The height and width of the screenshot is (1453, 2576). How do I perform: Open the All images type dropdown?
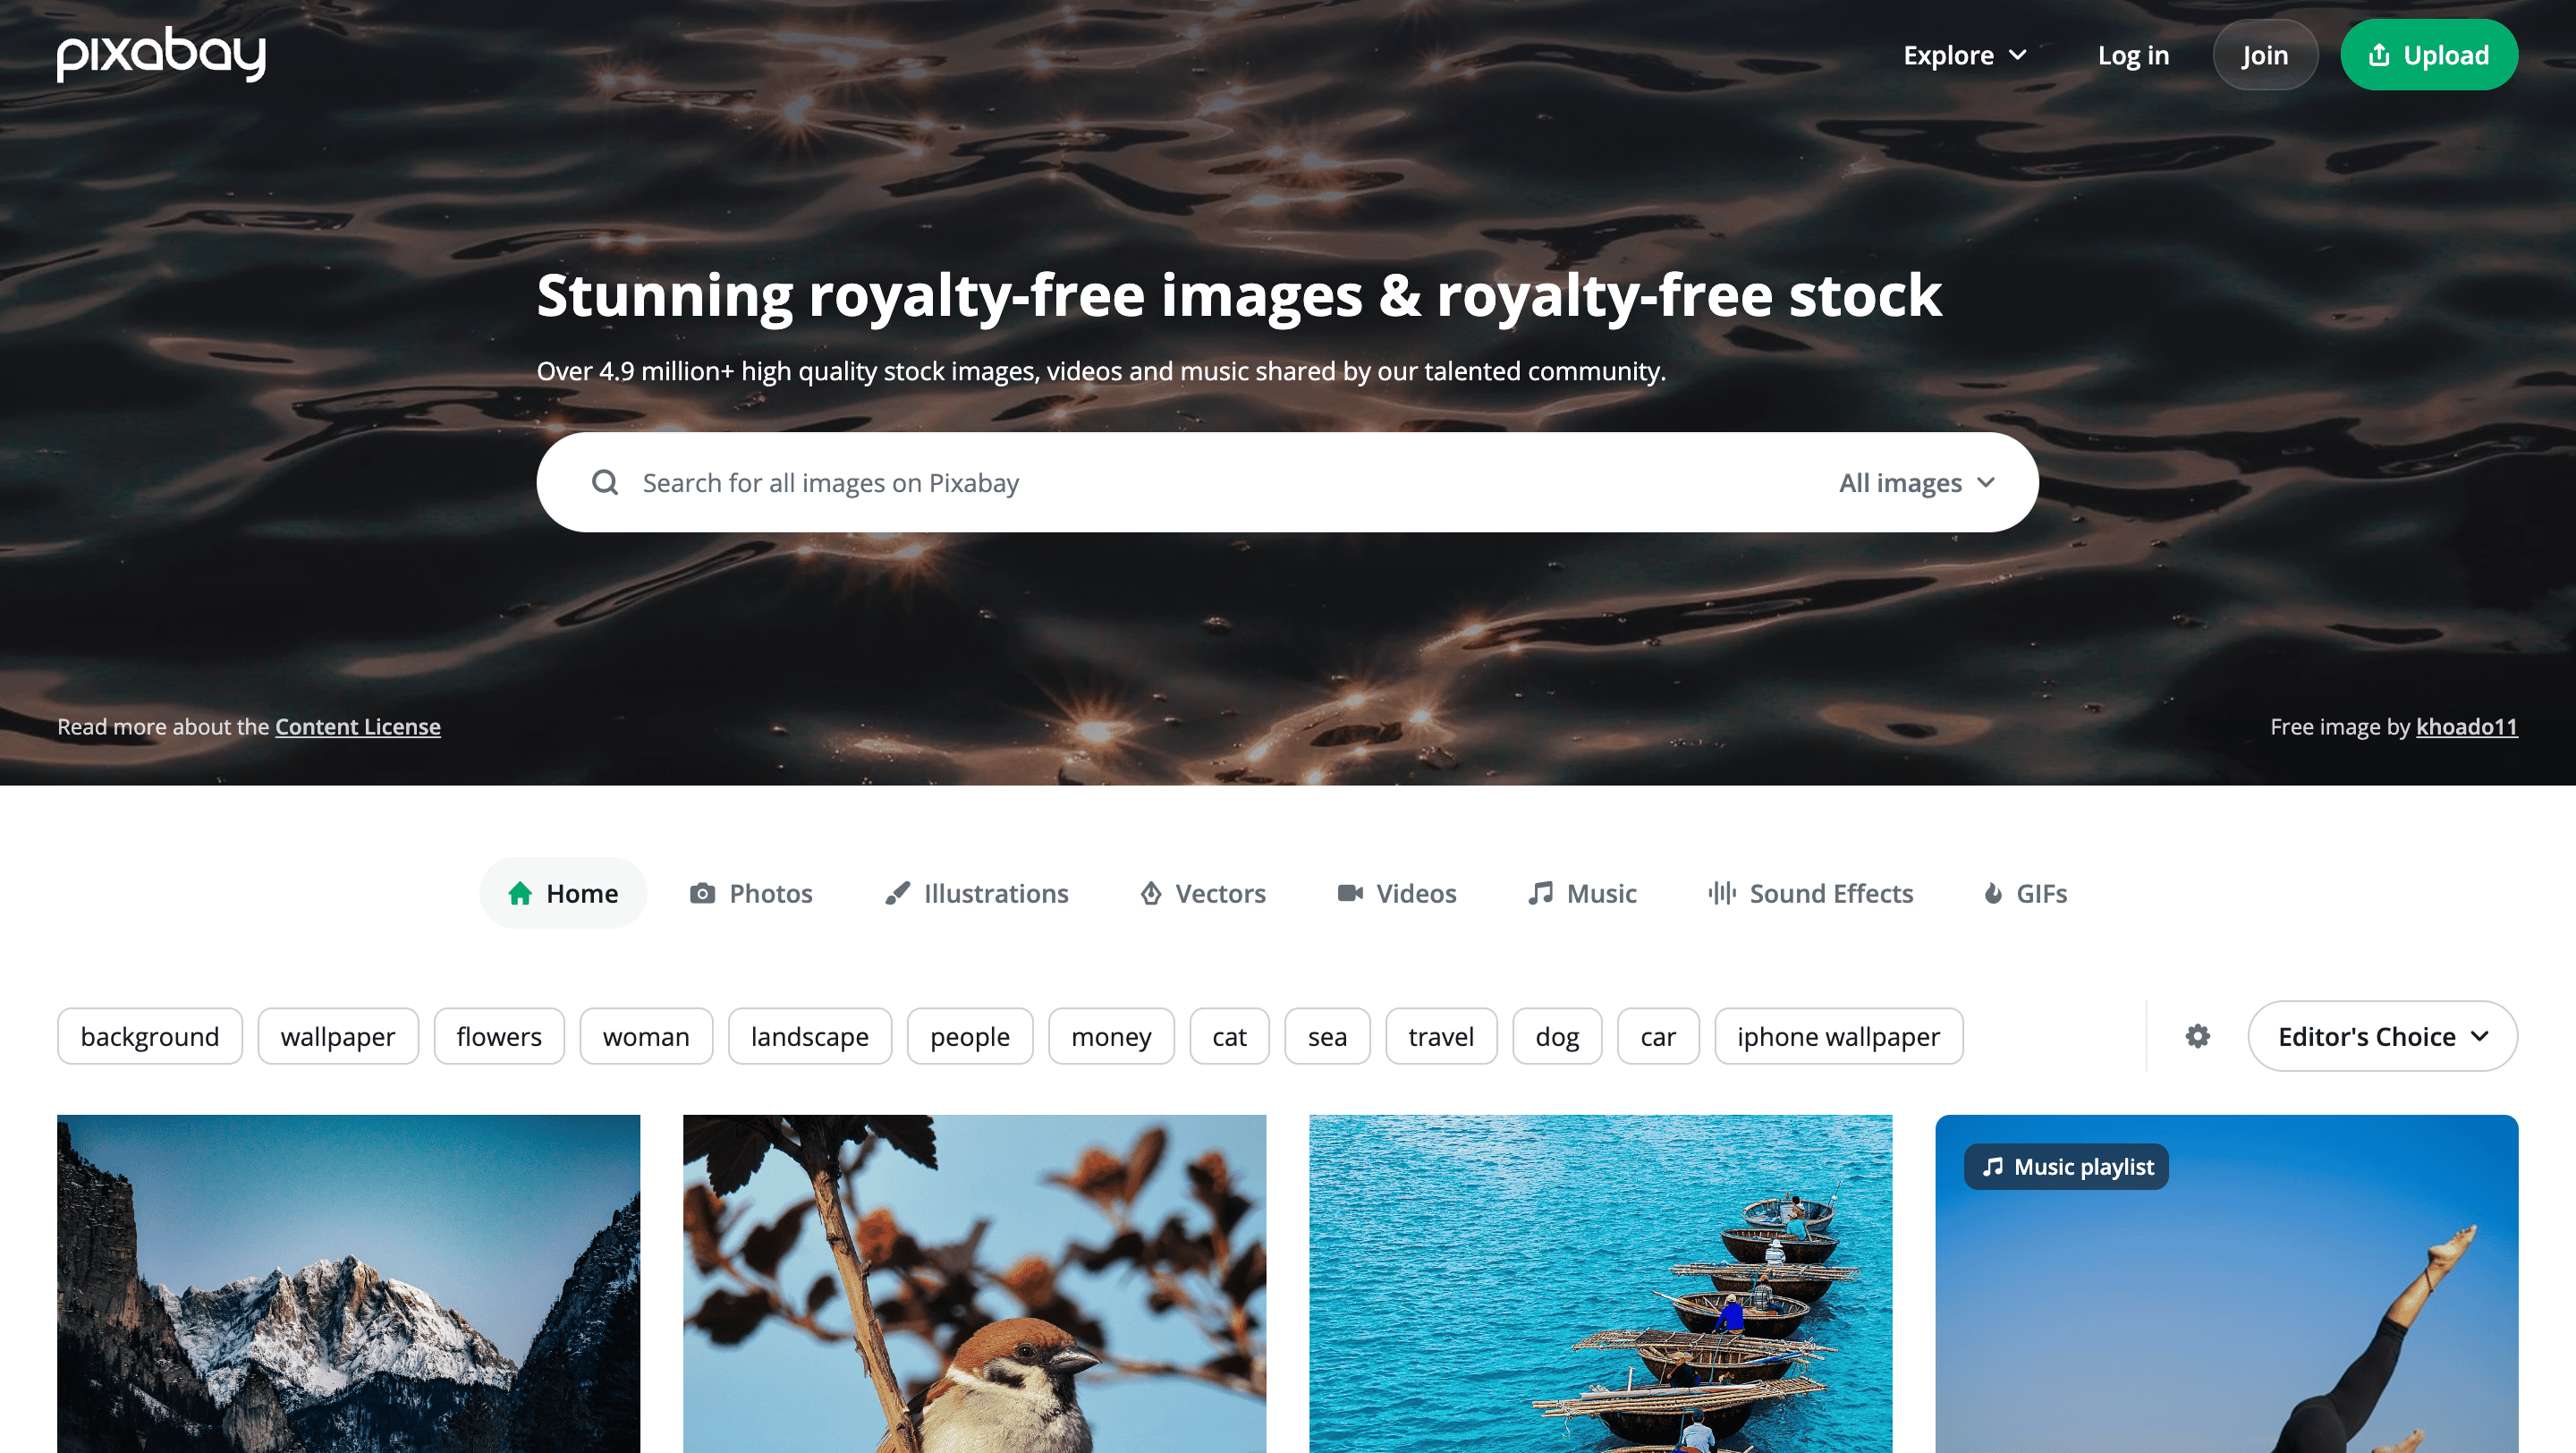(1917, 483)
